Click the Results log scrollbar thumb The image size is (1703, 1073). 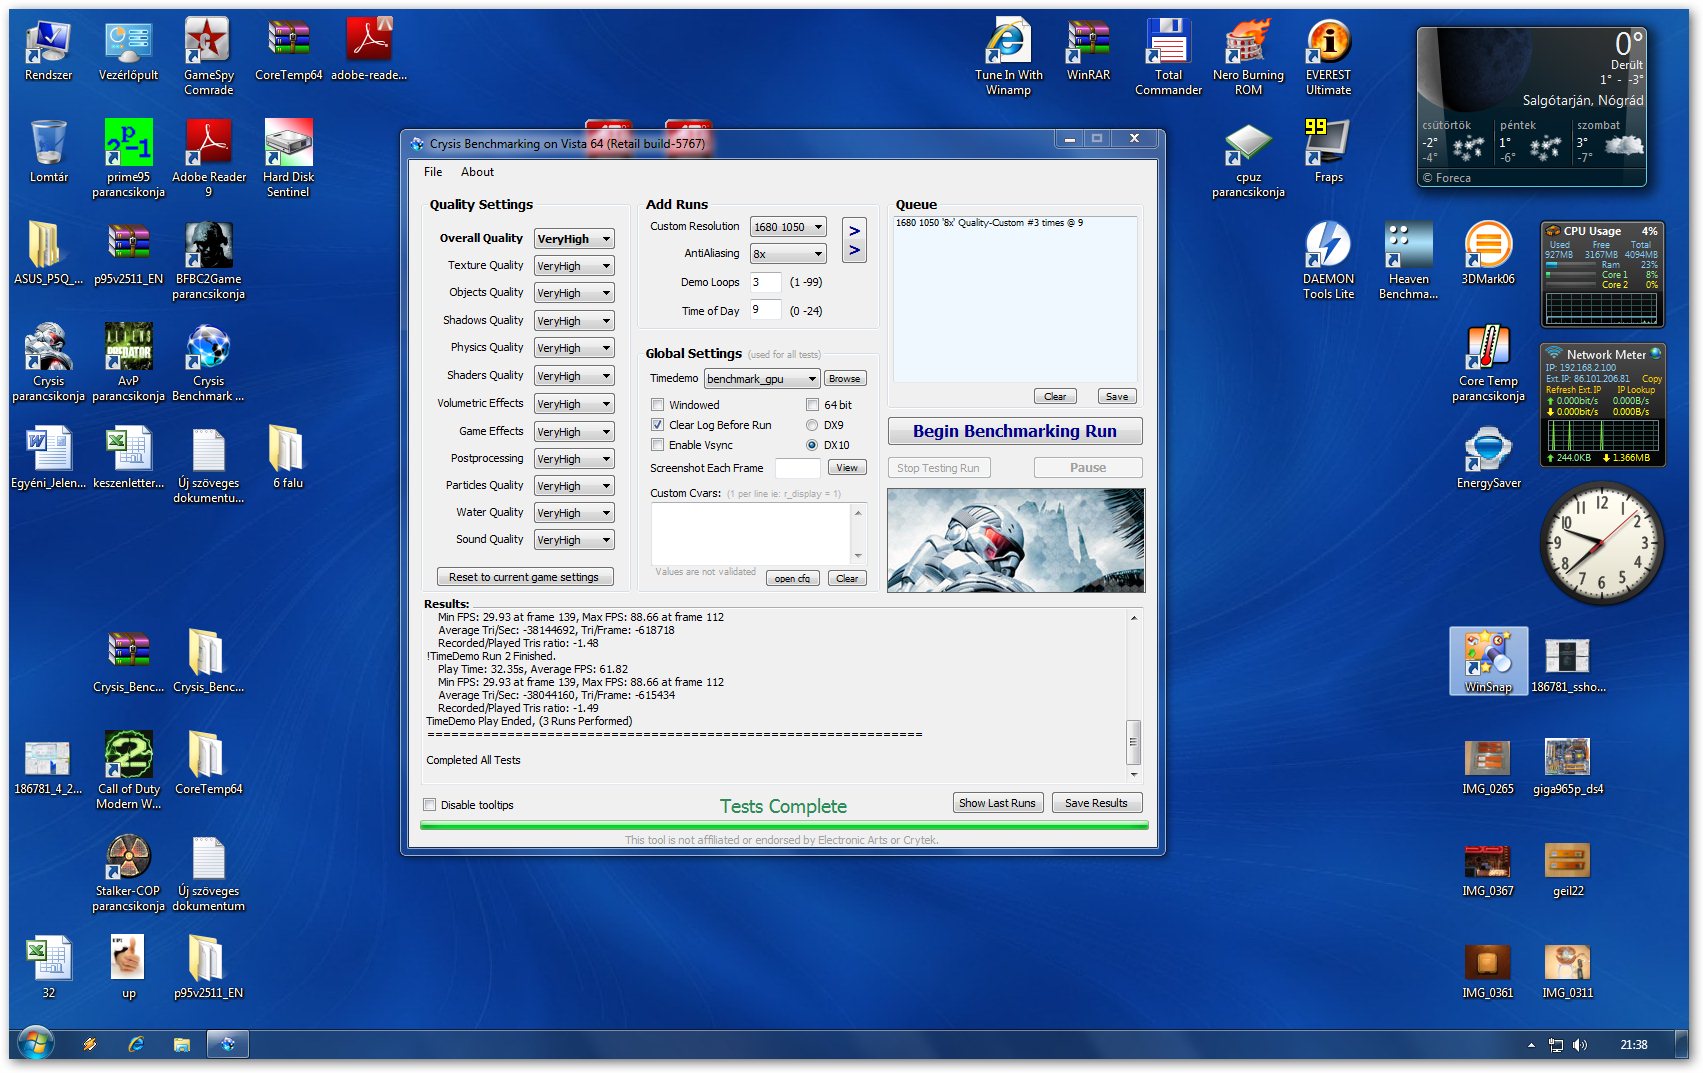[x=1133, y=742]
